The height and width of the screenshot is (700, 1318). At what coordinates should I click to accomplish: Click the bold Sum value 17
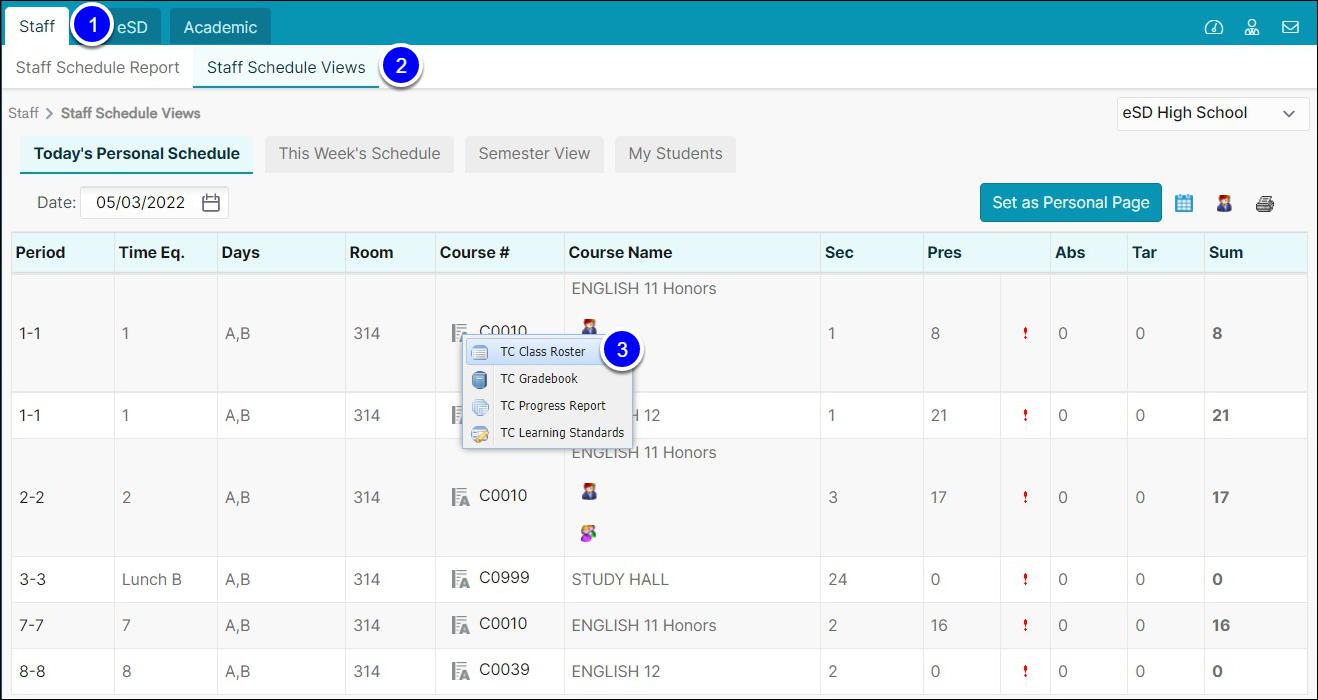pos(1220,497)
